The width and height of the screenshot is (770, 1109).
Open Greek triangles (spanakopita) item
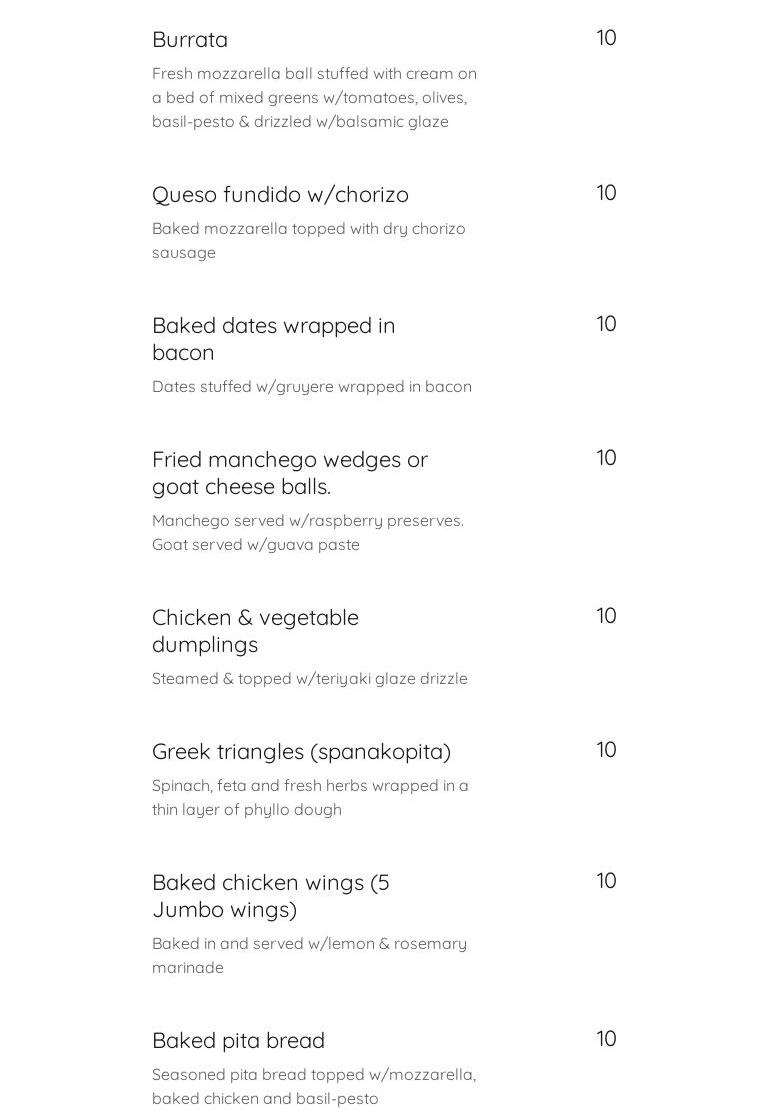[x=301, y=752]
